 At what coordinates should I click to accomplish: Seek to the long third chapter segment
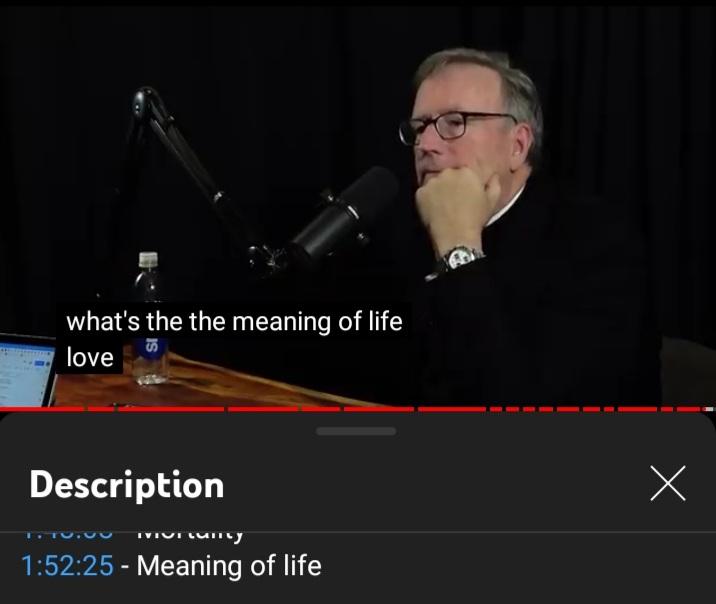[171, 409]
